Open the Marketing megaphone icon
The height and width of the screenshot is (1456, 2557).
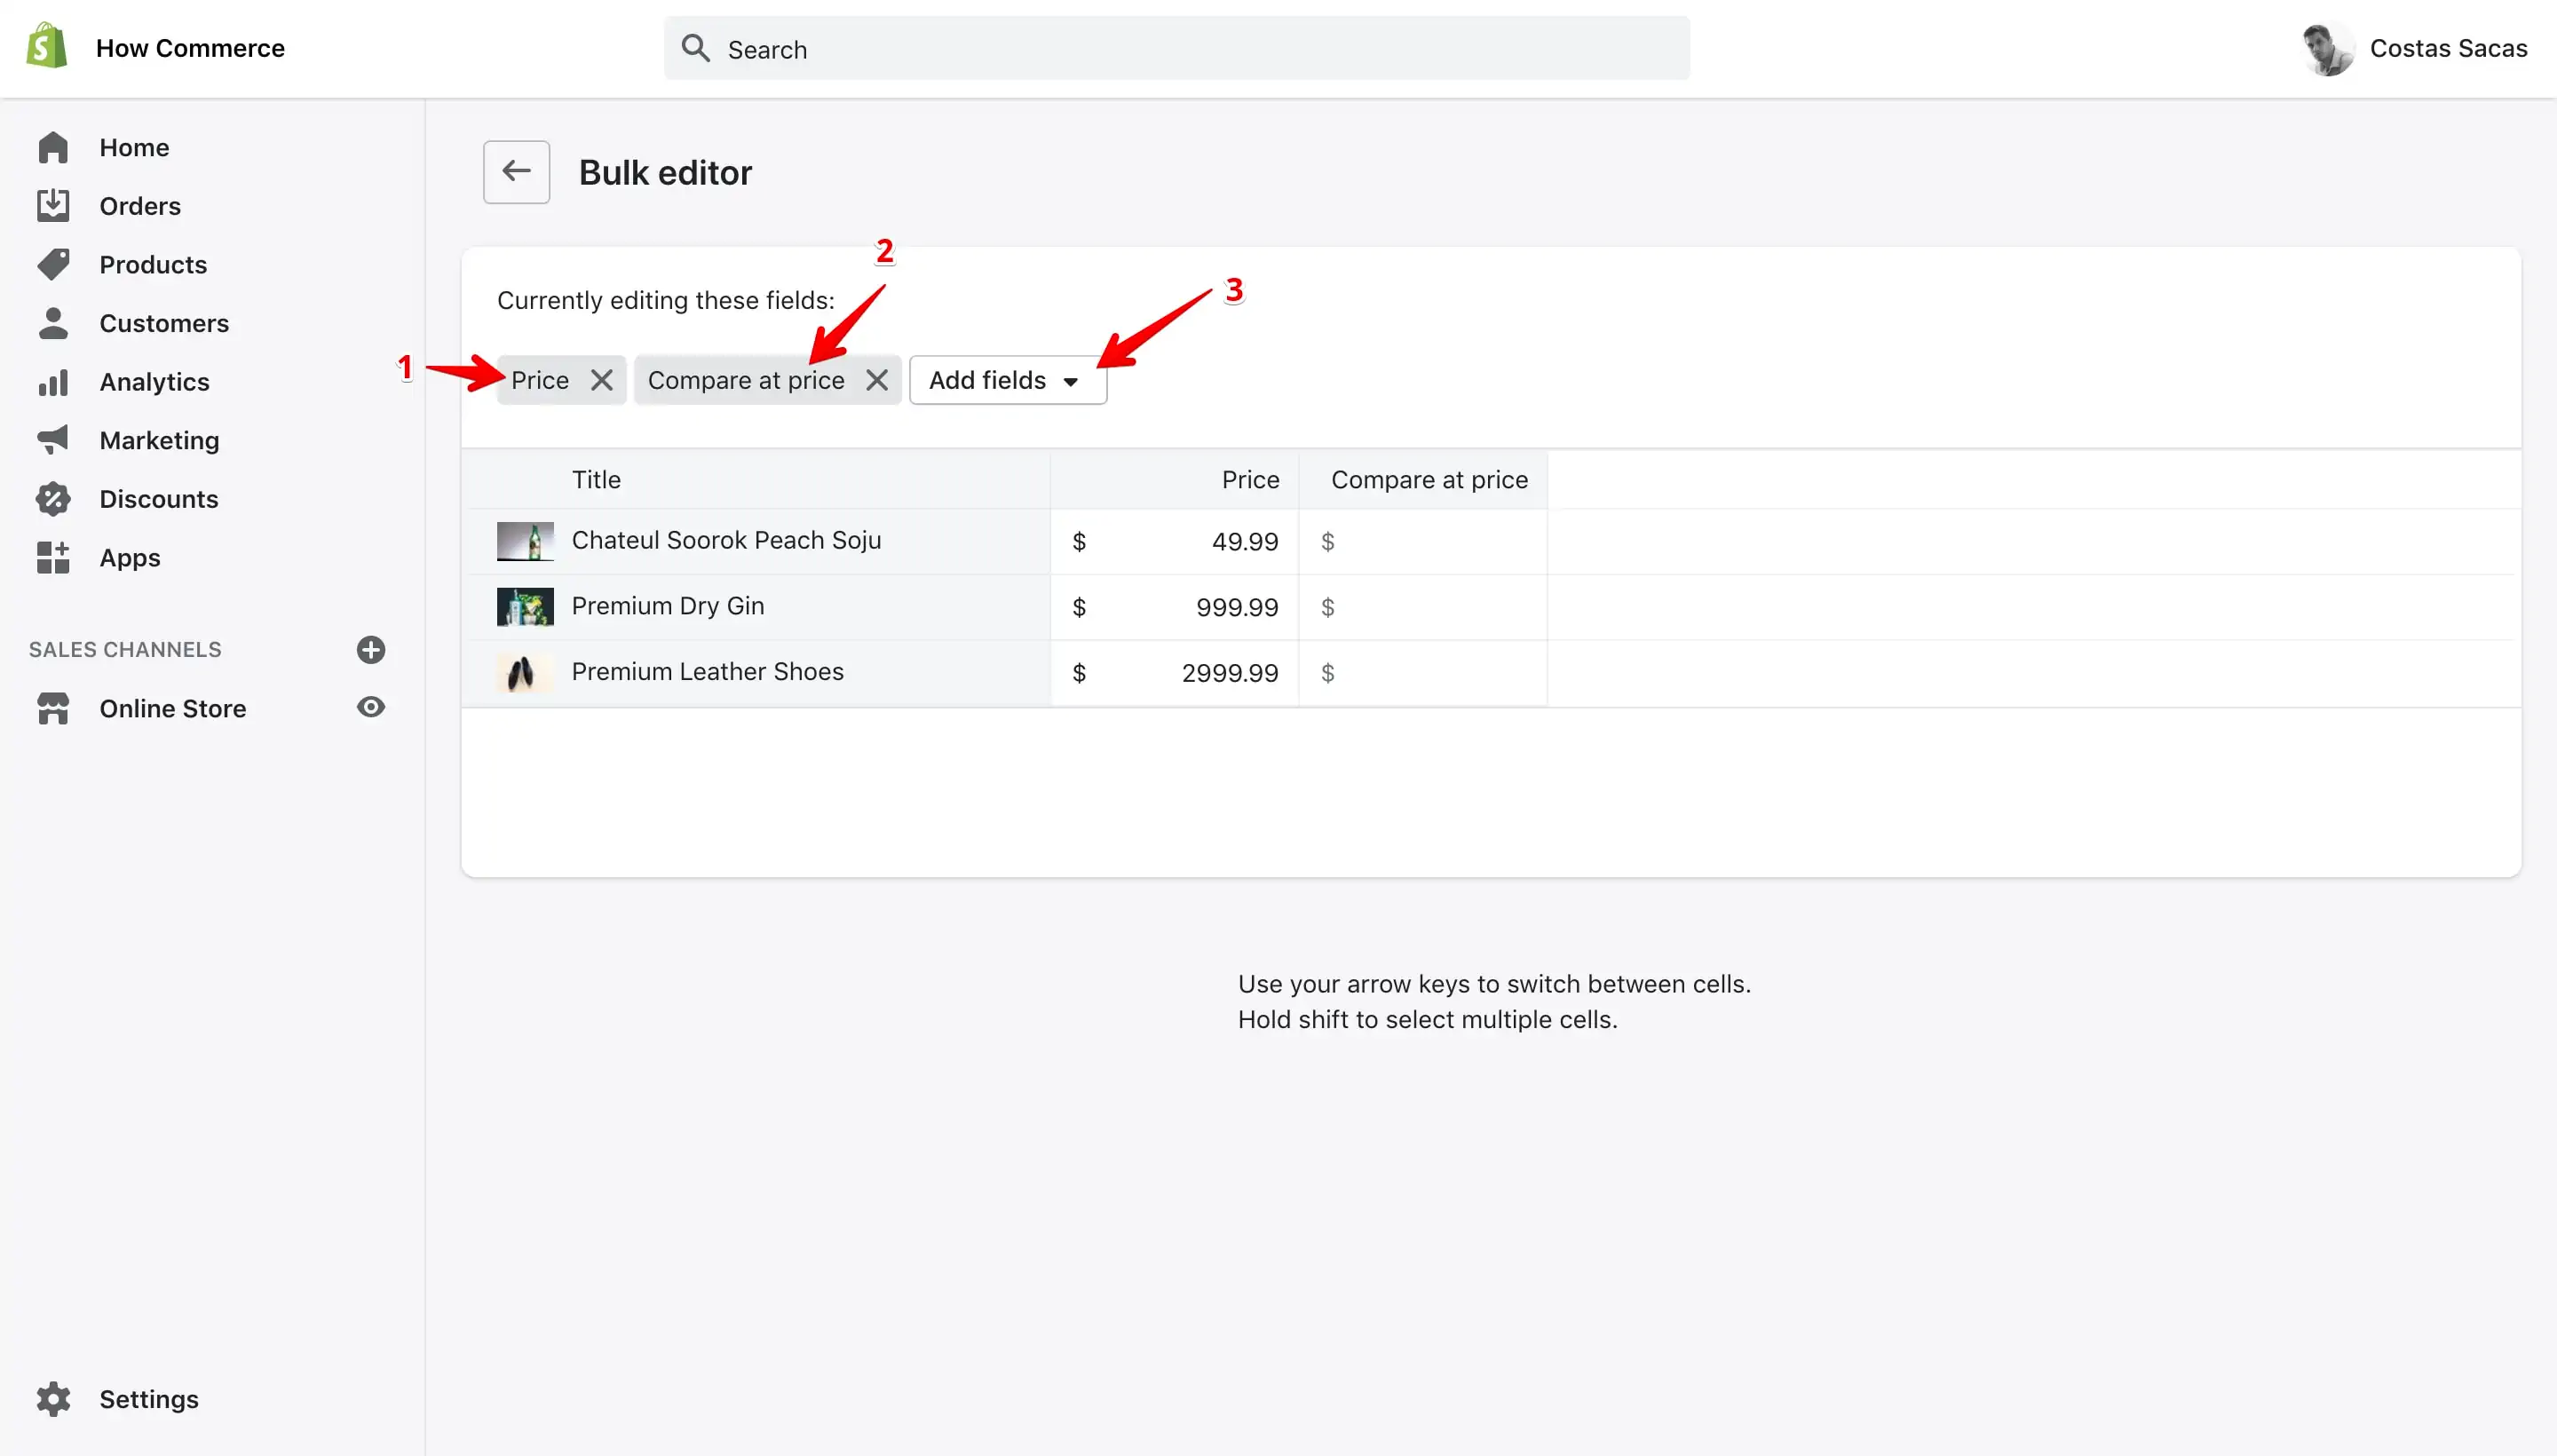(53, 440)
